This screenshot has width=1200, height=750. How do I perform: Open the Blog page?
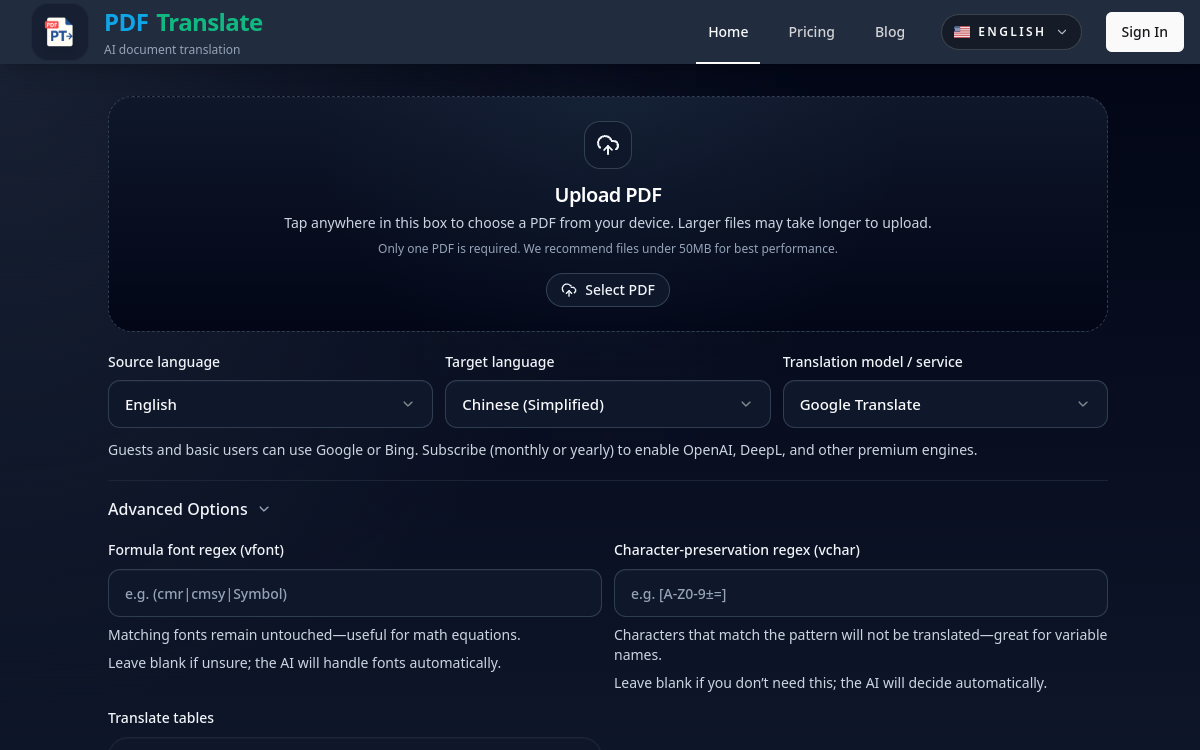pos(890,32)
